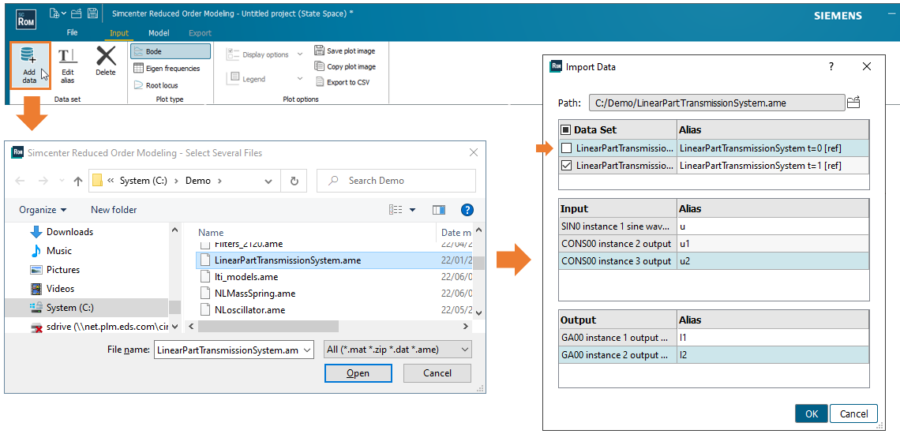The width and height of the screenshot is (900, 434).
Task: Select Root locus plot type
Action: pos(156,85)
